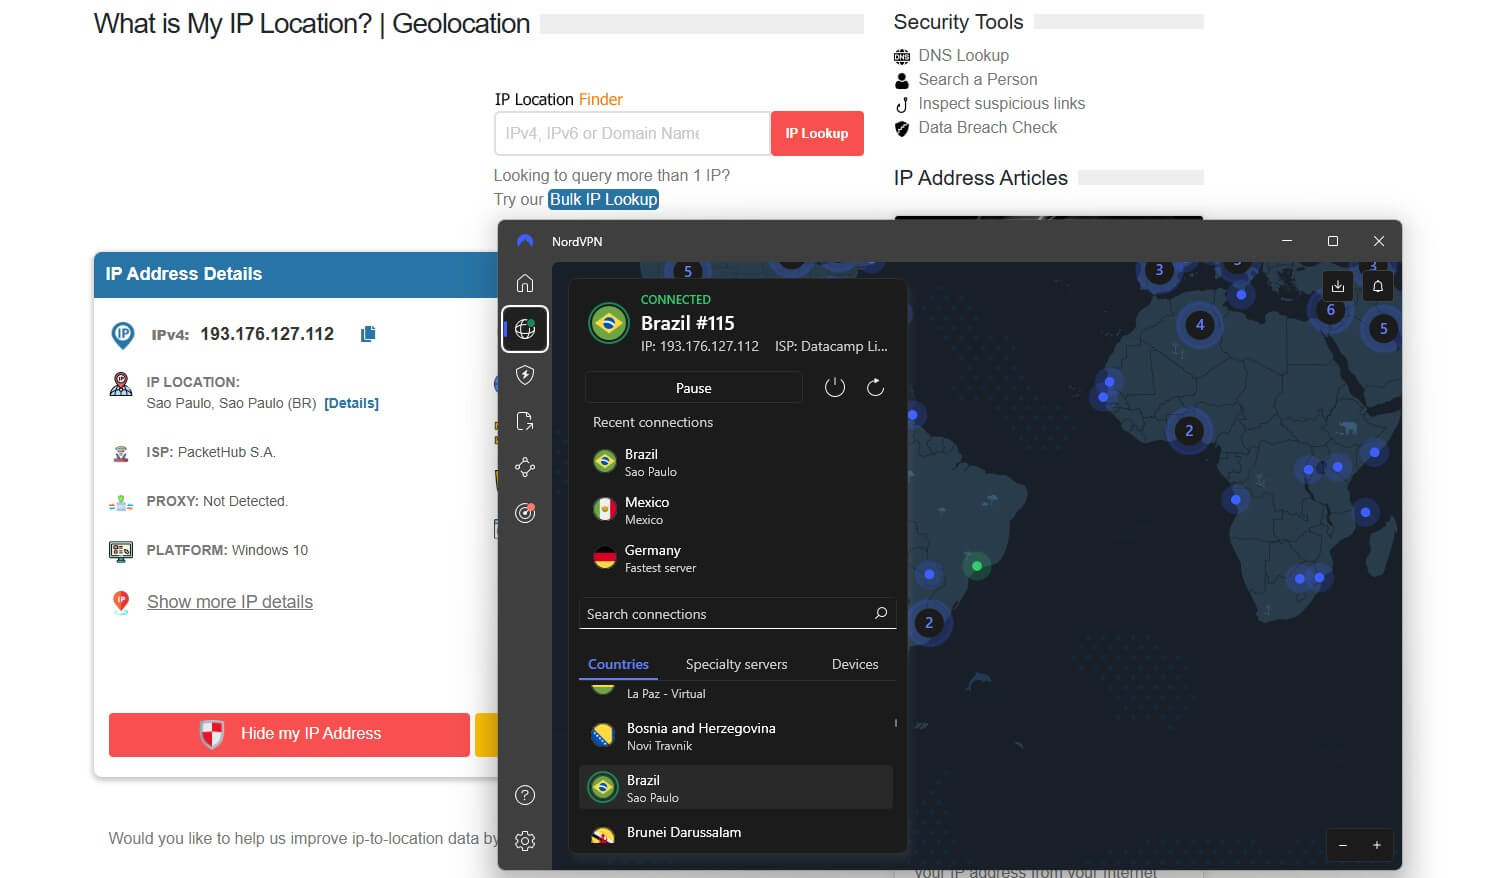Screen dimensions: 1501x878
Task: Click the country list scrollbar thumb
Action: coord(895,723)
